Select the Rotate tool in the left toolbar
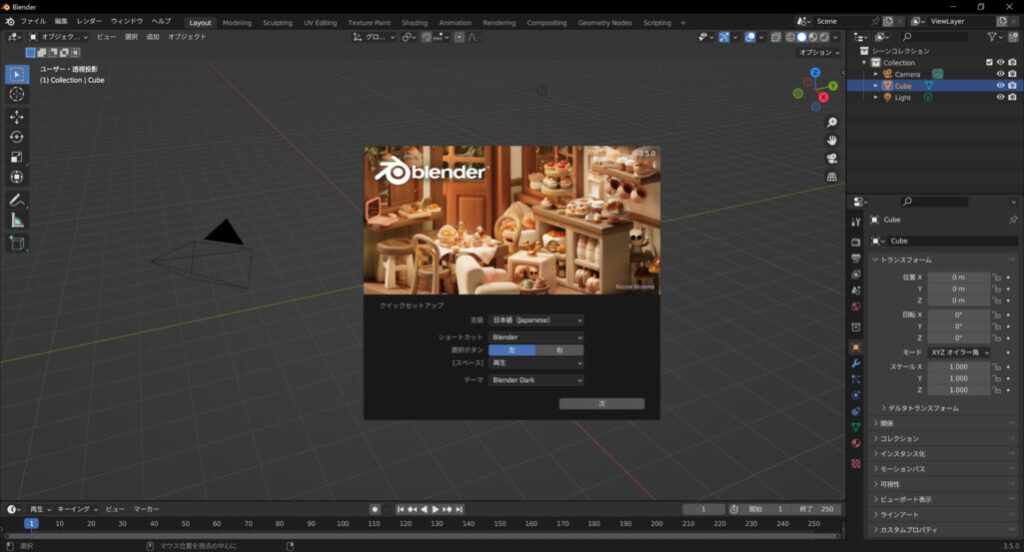 coord(17,137)
